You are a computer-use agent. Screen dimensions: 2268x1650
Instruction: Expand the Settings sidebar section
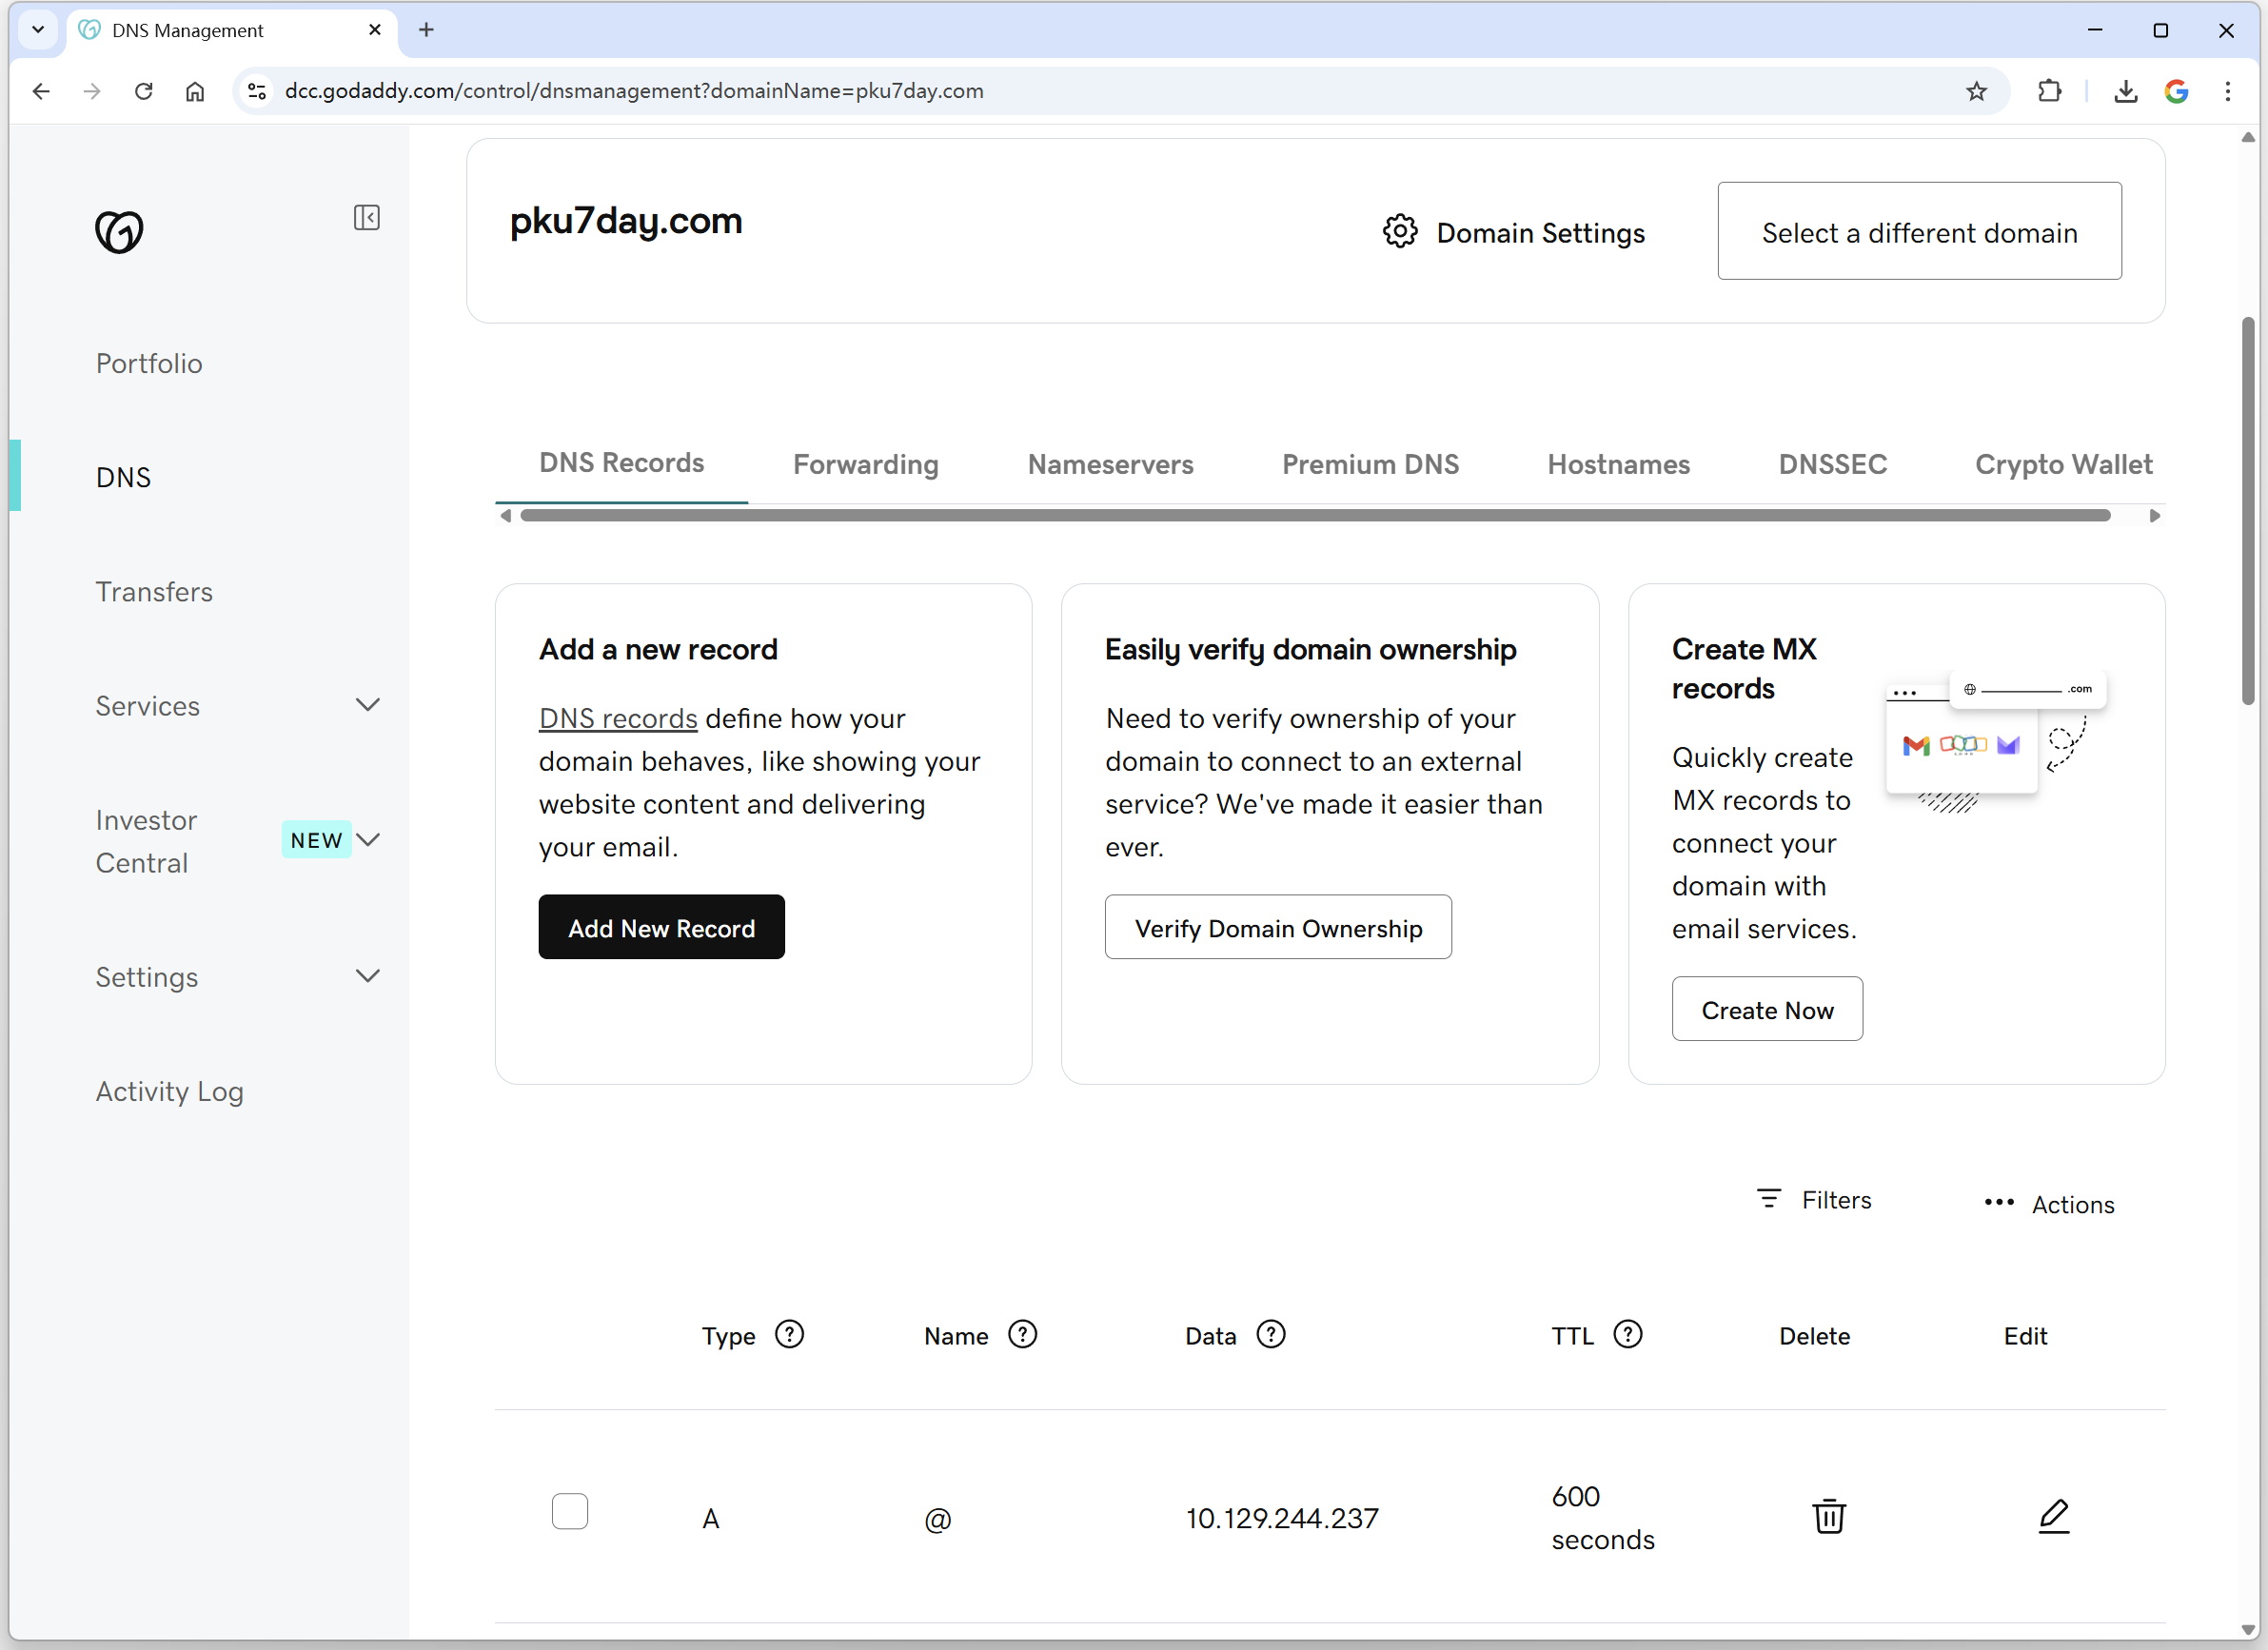click(x=368, y=976)
